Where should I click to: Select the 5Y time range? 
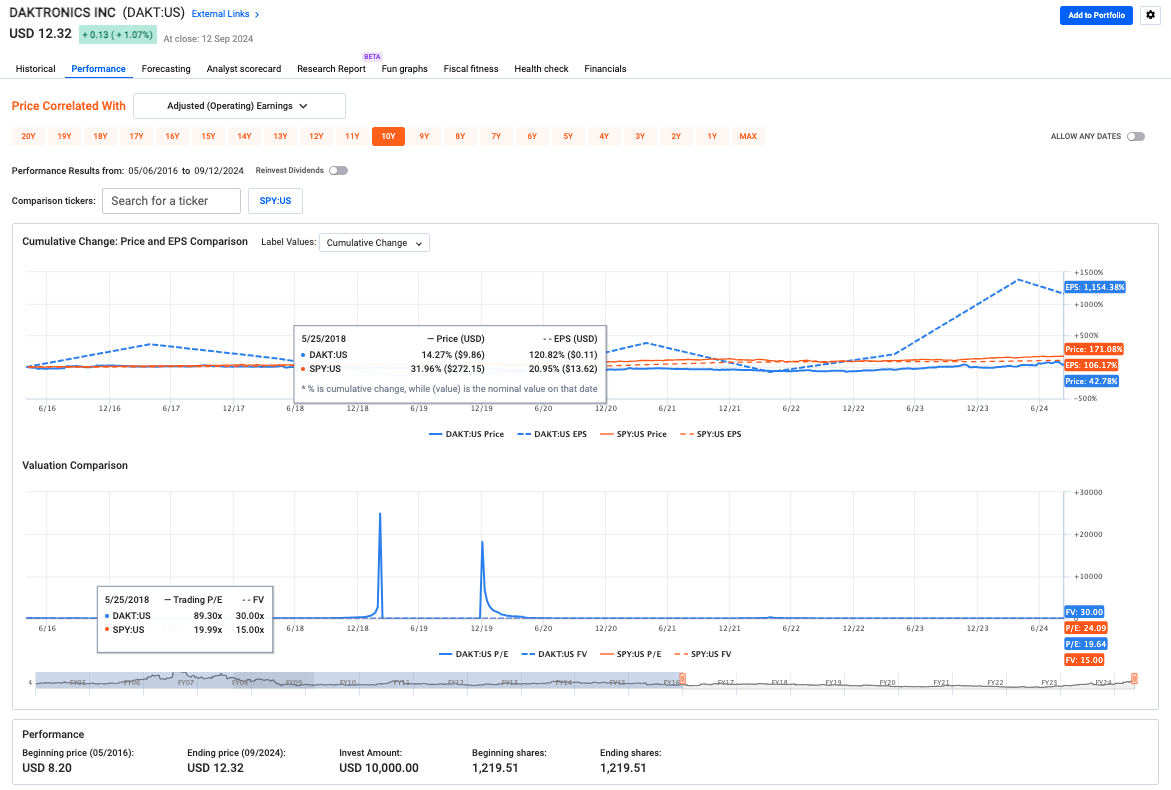click(568, 137)
